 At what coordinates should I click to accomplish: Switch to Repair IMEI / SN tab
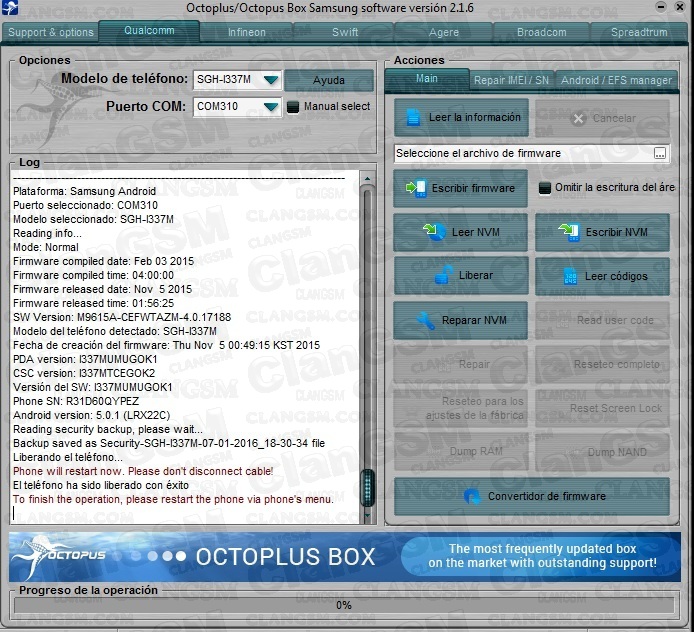point(511,80)
